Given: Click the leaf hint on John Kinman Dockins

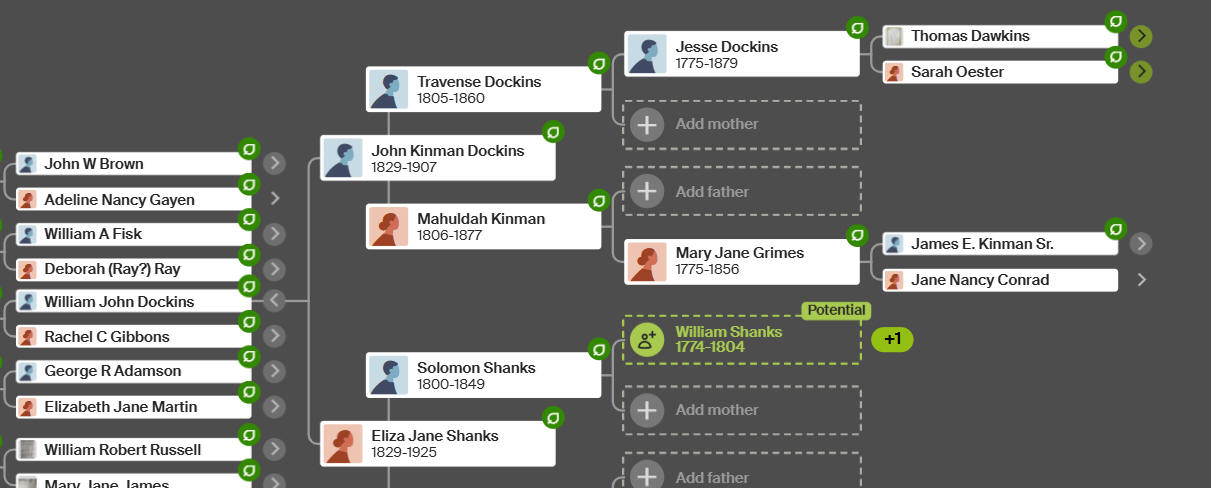Looking at the screenshot, I should [553, 132].
